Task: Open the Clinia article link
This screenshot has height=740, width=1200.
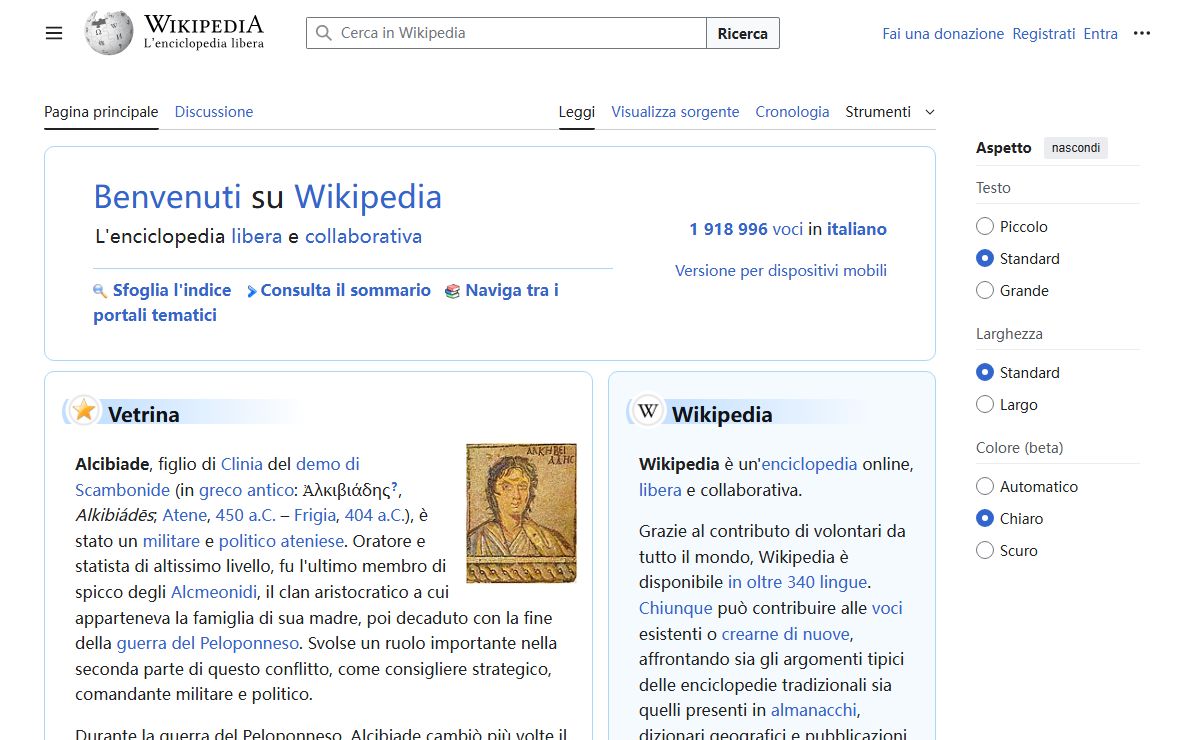Action: click(242, 464)
